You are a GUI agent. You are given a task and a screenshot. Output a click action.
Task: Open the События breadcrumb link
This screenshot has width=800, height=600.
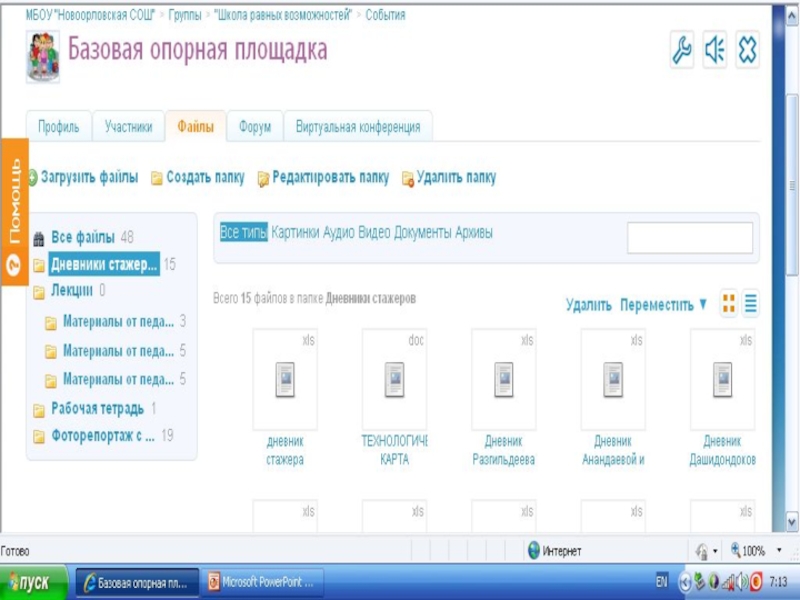(385, 15)
